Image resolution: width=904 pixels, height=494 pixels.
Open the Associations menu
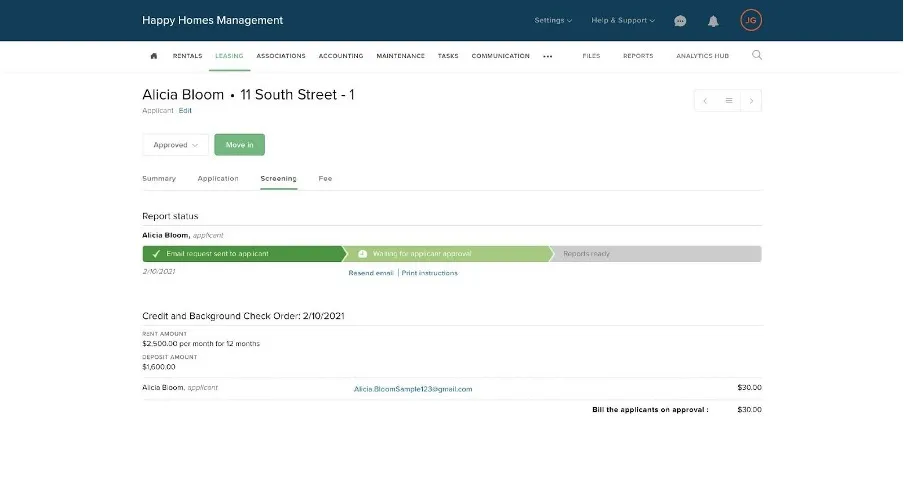pos(281,56)
